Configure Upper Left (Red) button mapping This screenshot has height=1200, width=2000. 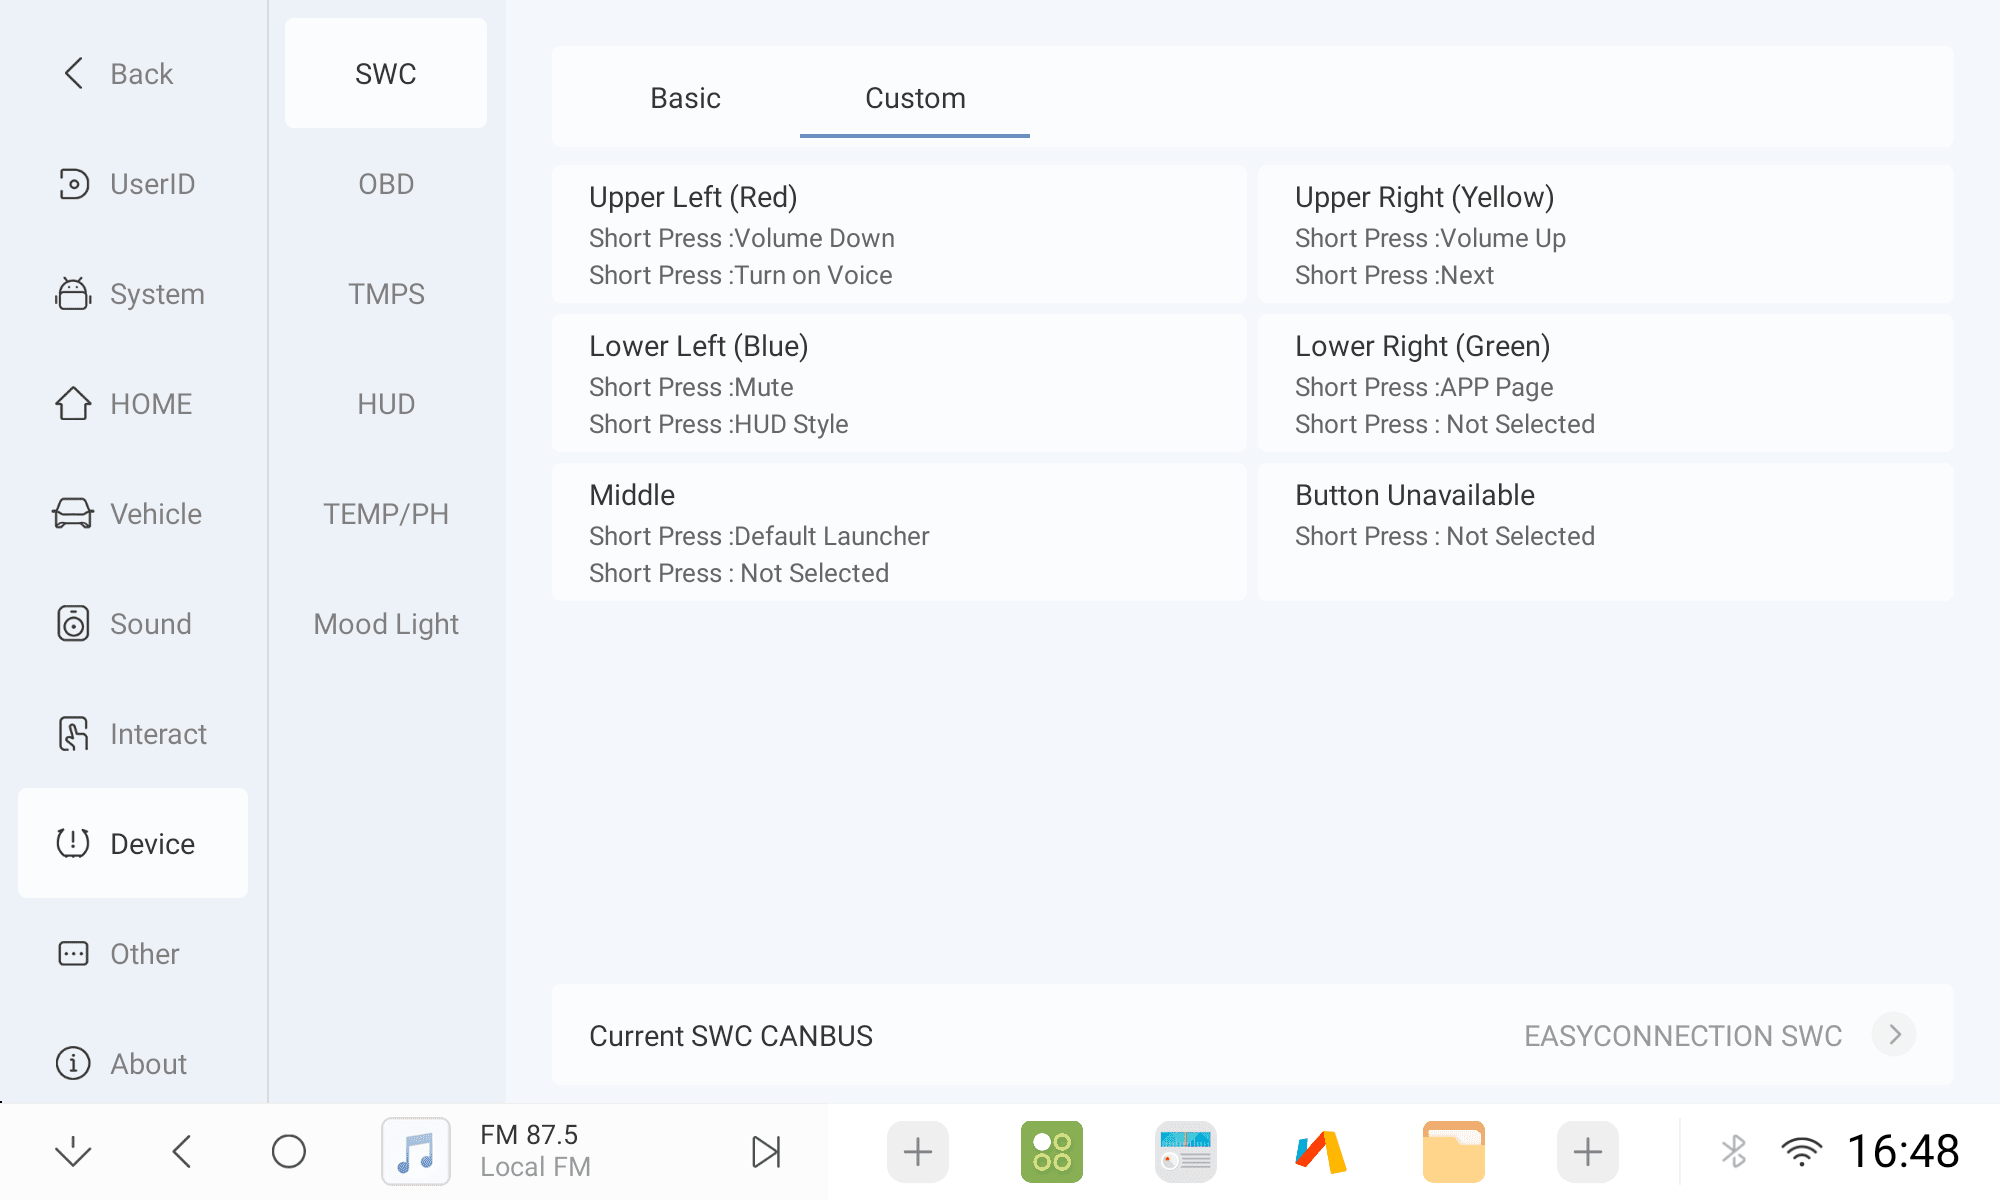click(899, 235)
